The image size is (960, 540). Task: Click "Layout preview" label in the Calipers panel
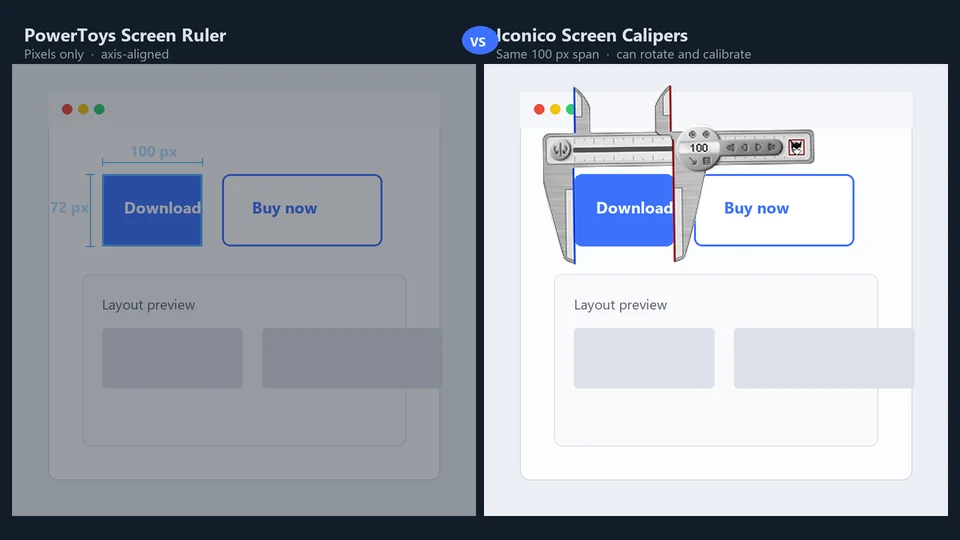tap(620, 305)
